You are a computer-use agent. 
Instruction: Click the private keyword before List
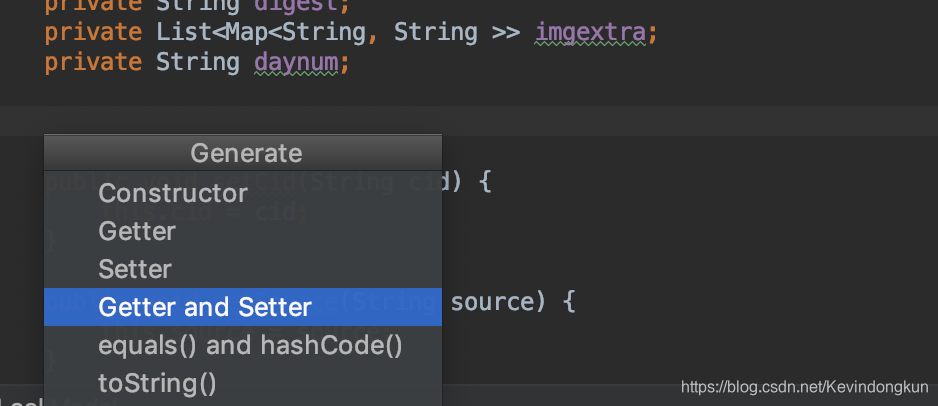click(x=93, y=33)
